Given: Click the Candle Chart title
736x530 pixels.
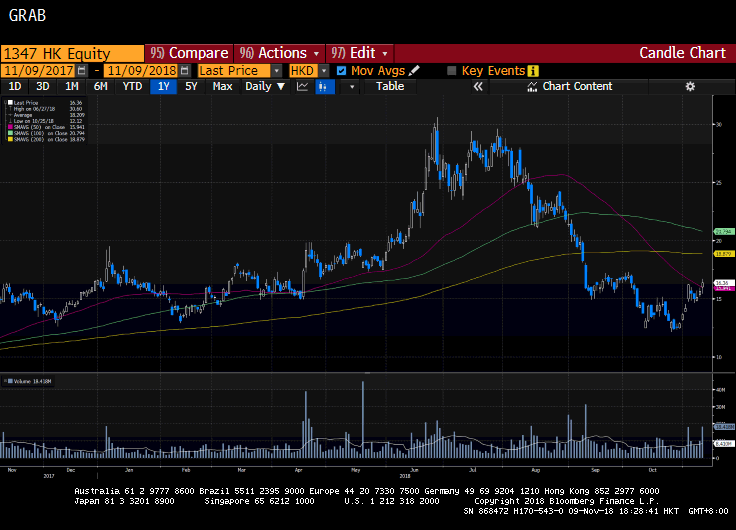Looking at the screenshot, I should click(682, 53).
